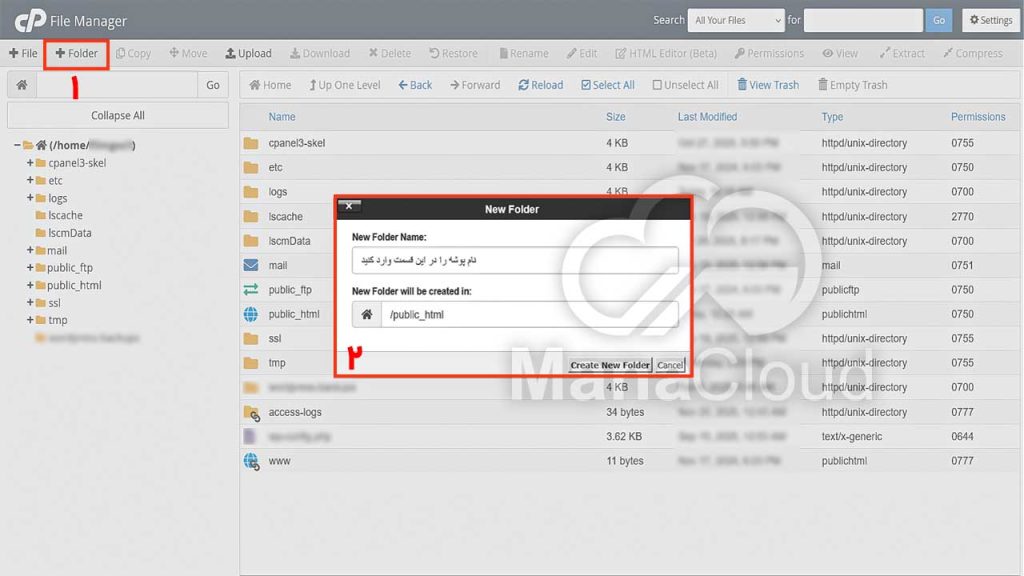Click the Create New Folder button
The image size is (1024, 576).
(610, 365)
